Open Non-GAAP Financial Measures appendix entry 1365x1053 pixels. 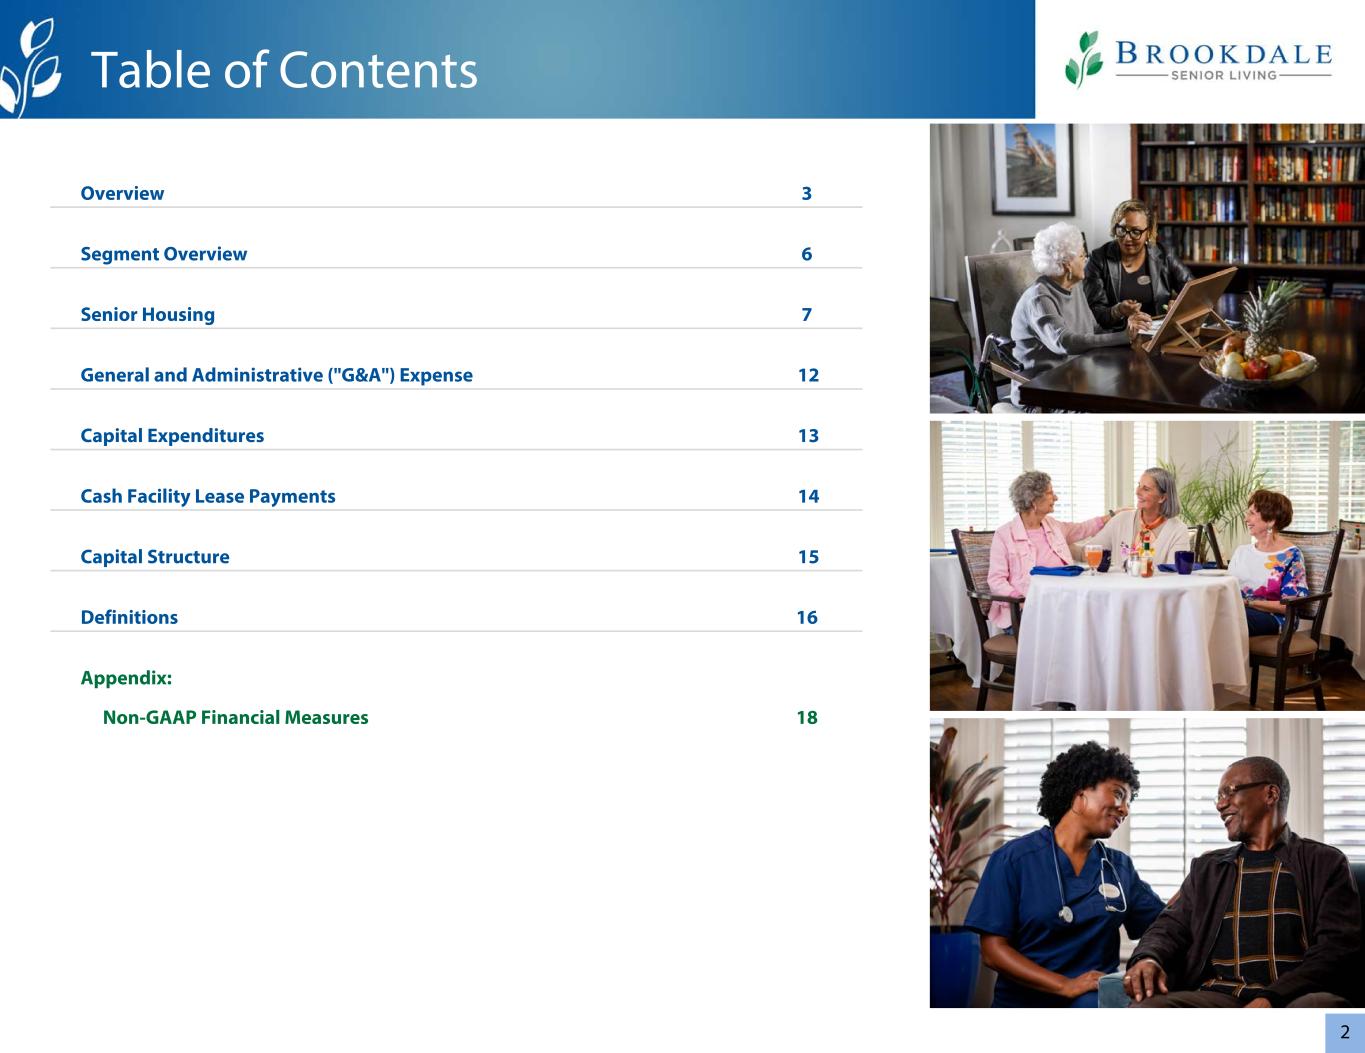click(x=235, y=717)
